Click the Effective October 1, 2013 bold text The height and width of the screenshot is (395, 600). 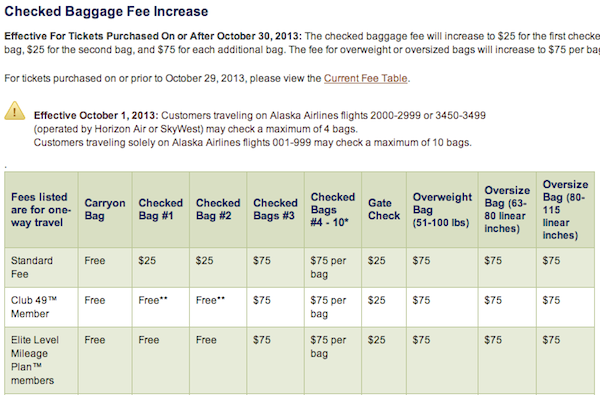[x=96, y=115]
